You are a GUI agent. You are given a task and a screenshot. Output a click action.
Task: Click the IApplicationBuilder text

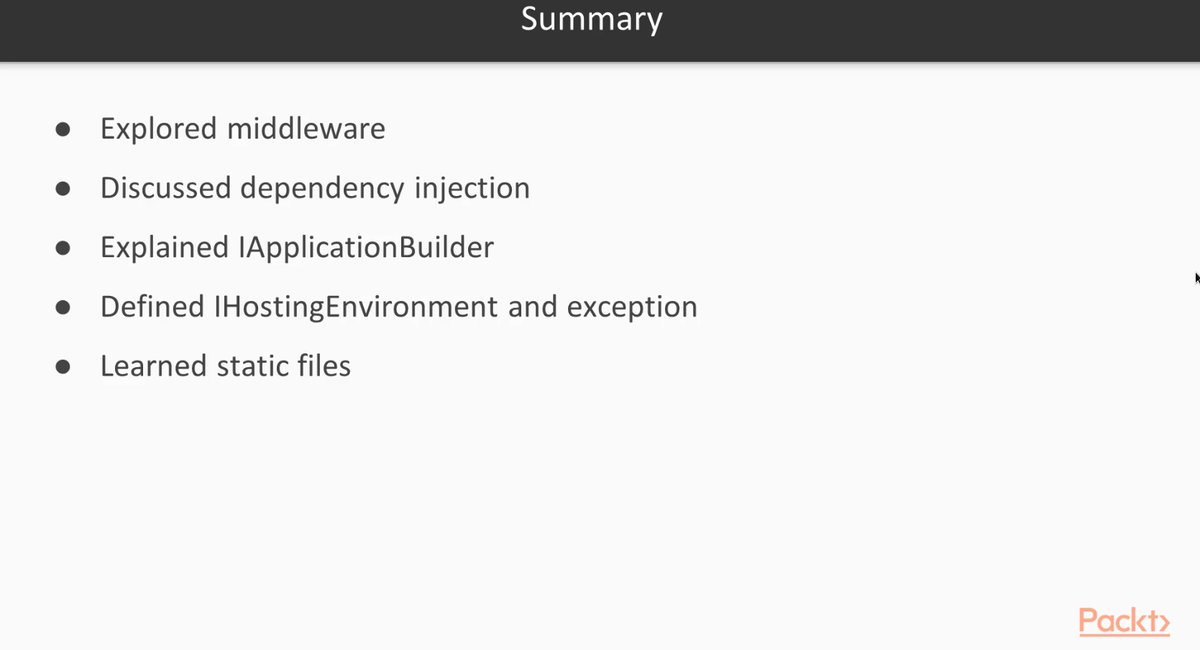point(366,247)
